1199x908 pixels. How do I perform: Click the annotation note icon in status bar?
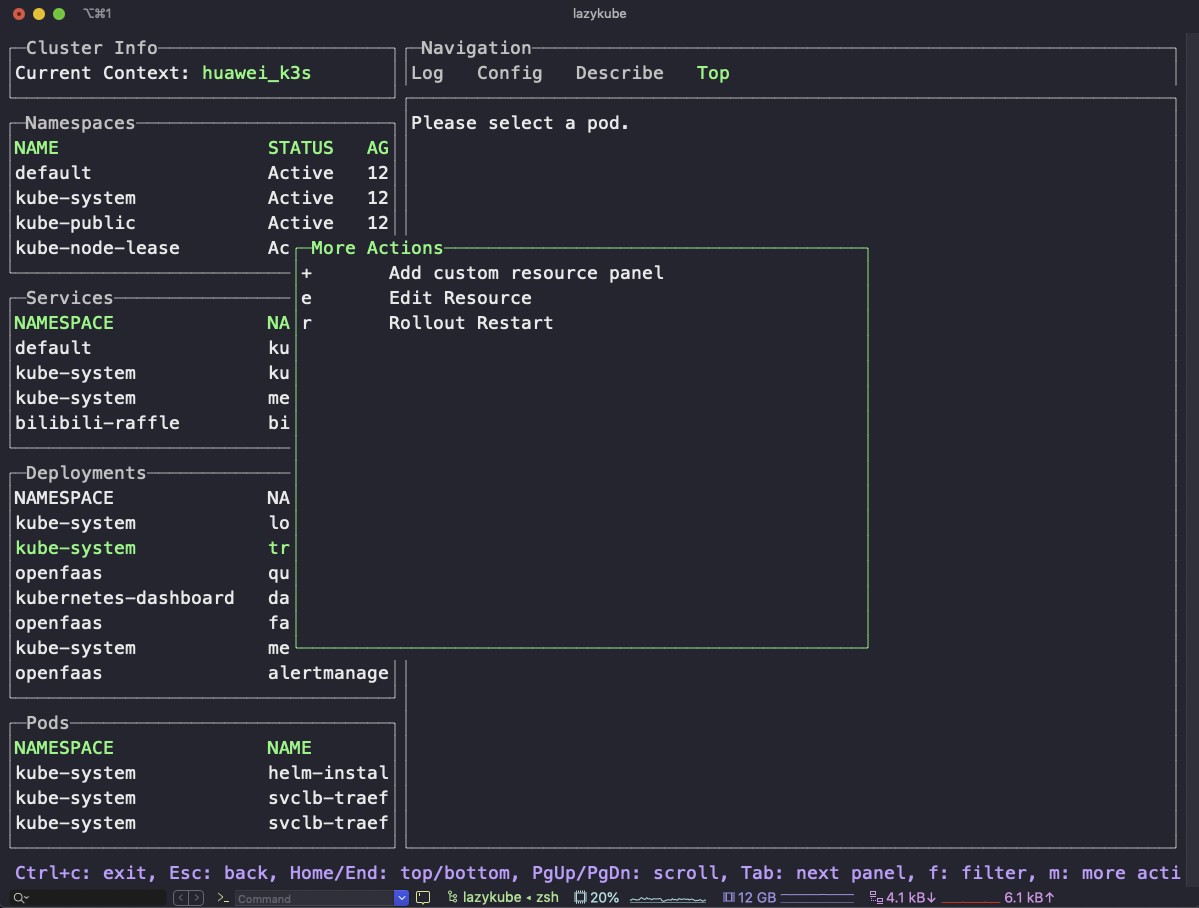[x=423, y=898]
